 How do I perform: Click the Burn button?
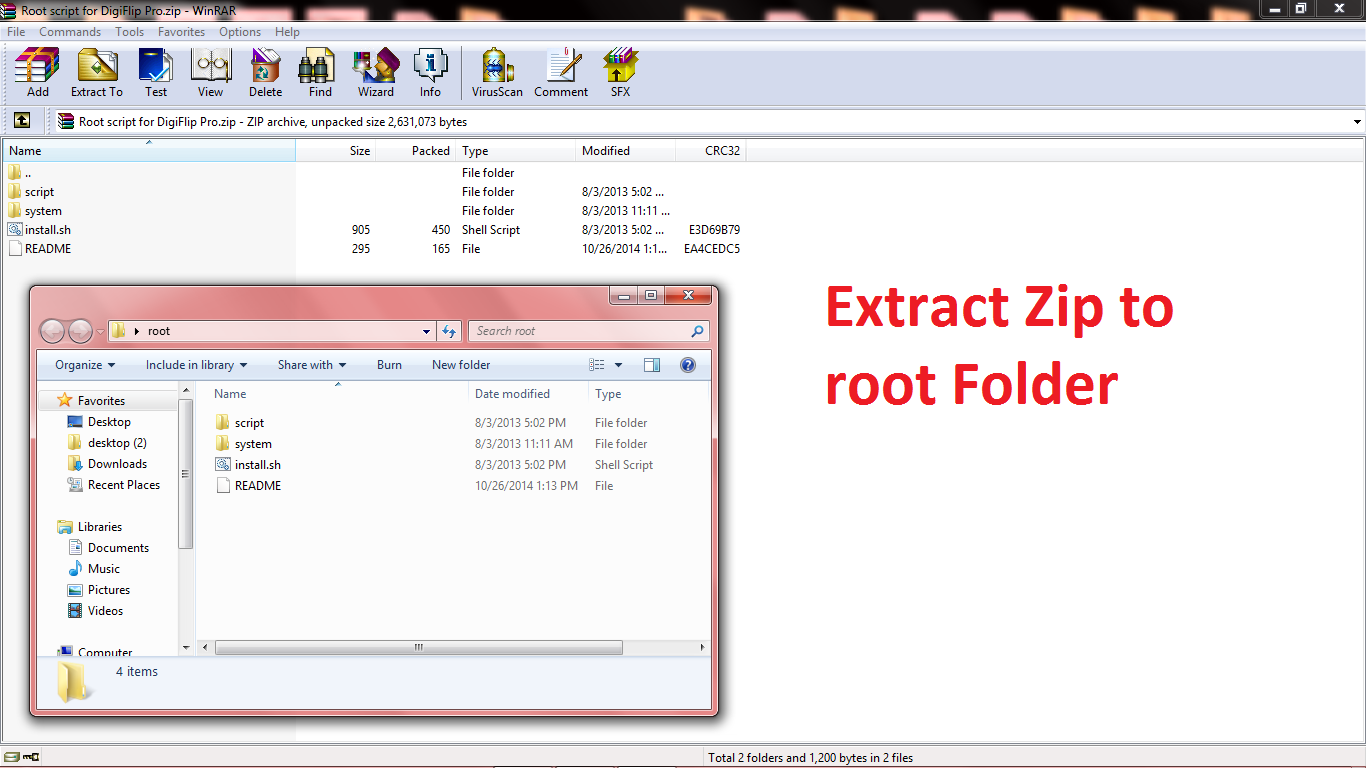389,365
